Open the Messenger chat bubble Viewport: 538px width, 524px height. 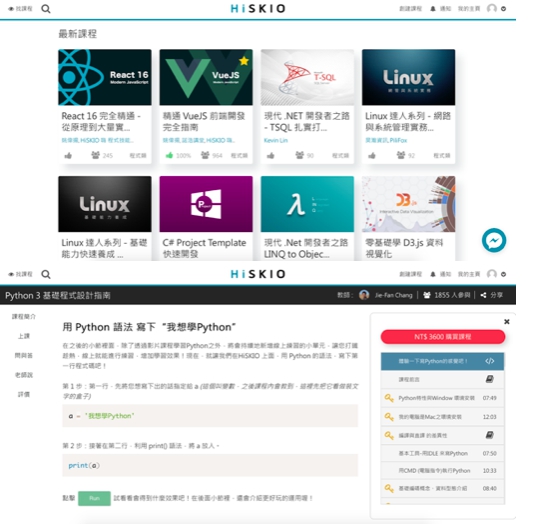(494, 240)
